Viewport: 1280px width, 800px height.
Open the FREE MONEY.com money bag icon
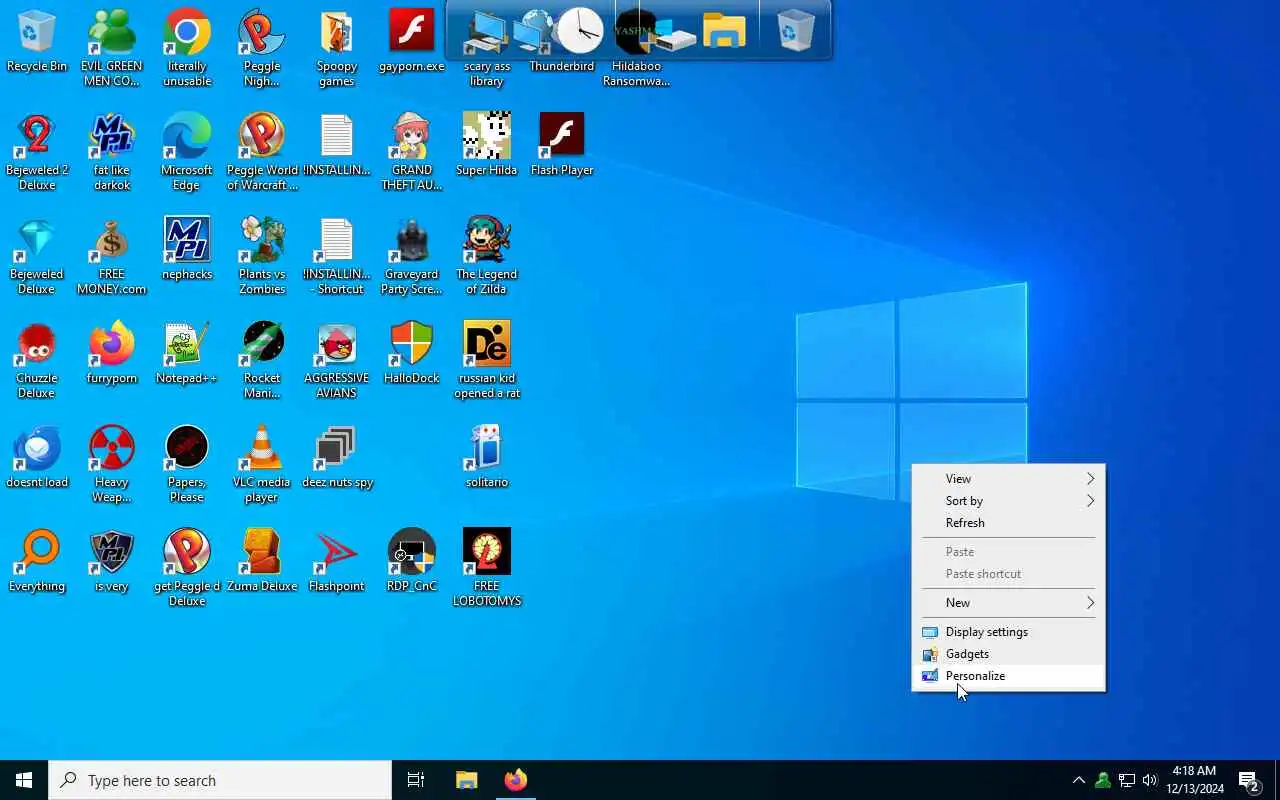pyautogui.click(x=112, y=256)
